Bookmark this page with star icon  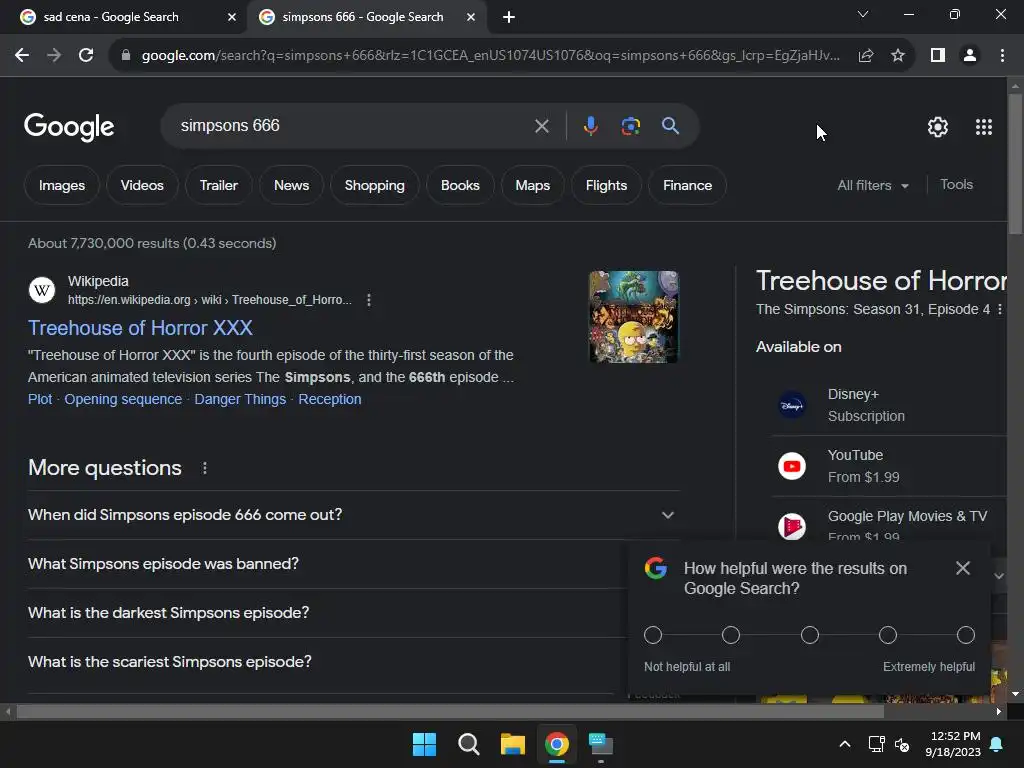[898, 56]
